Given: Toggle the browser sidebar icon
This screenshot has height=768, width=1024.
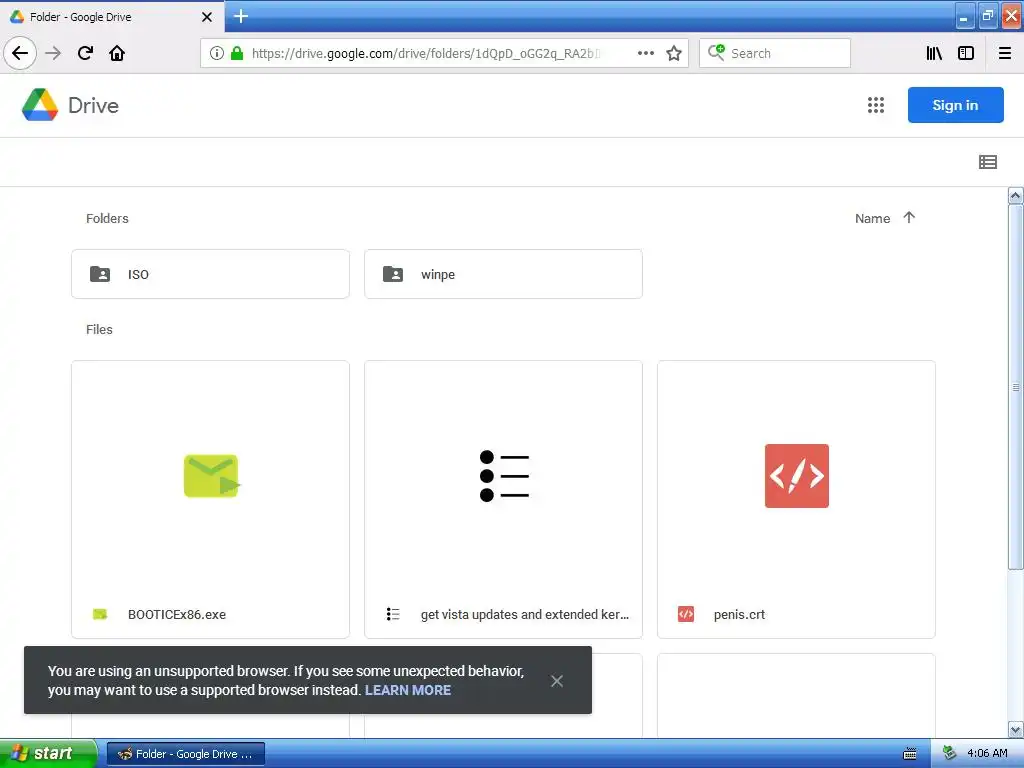Looking at the screenshot, I should 965,53.
